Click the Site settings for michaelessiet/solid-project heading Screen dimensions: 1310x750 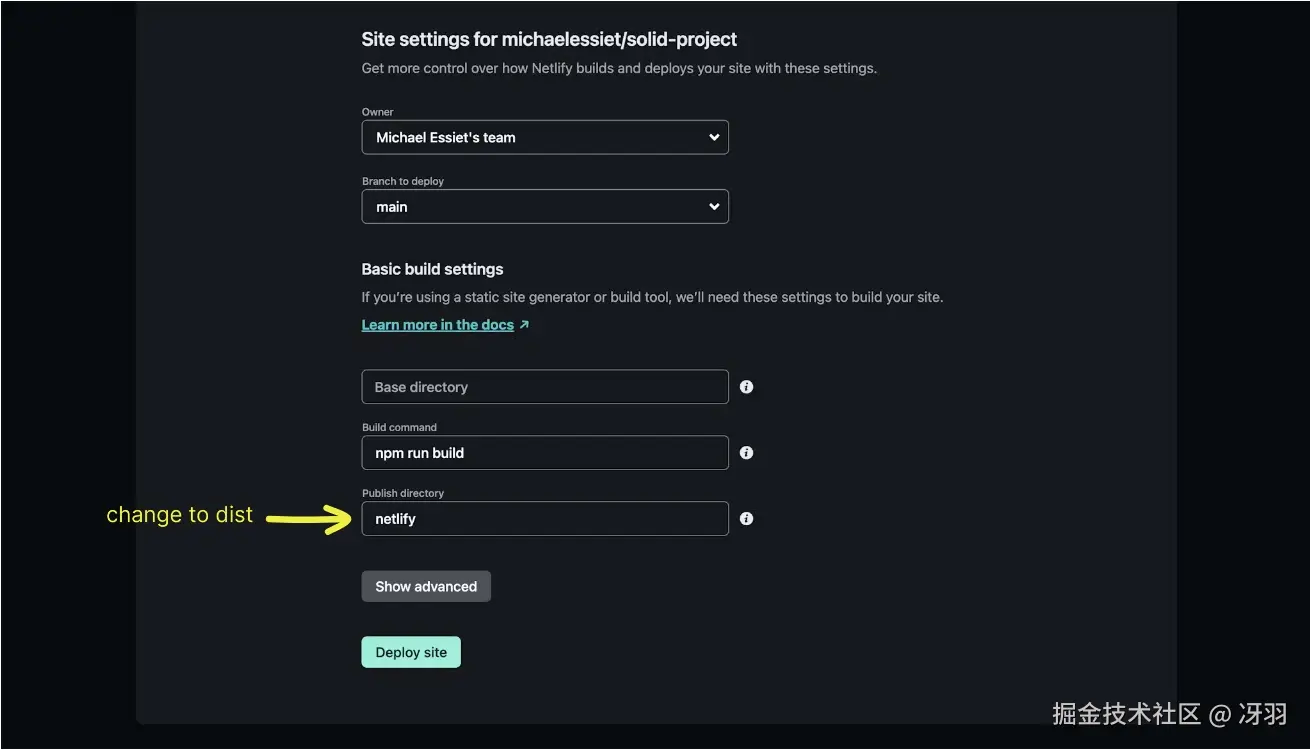pyautogui.click(x=549, y=40)
